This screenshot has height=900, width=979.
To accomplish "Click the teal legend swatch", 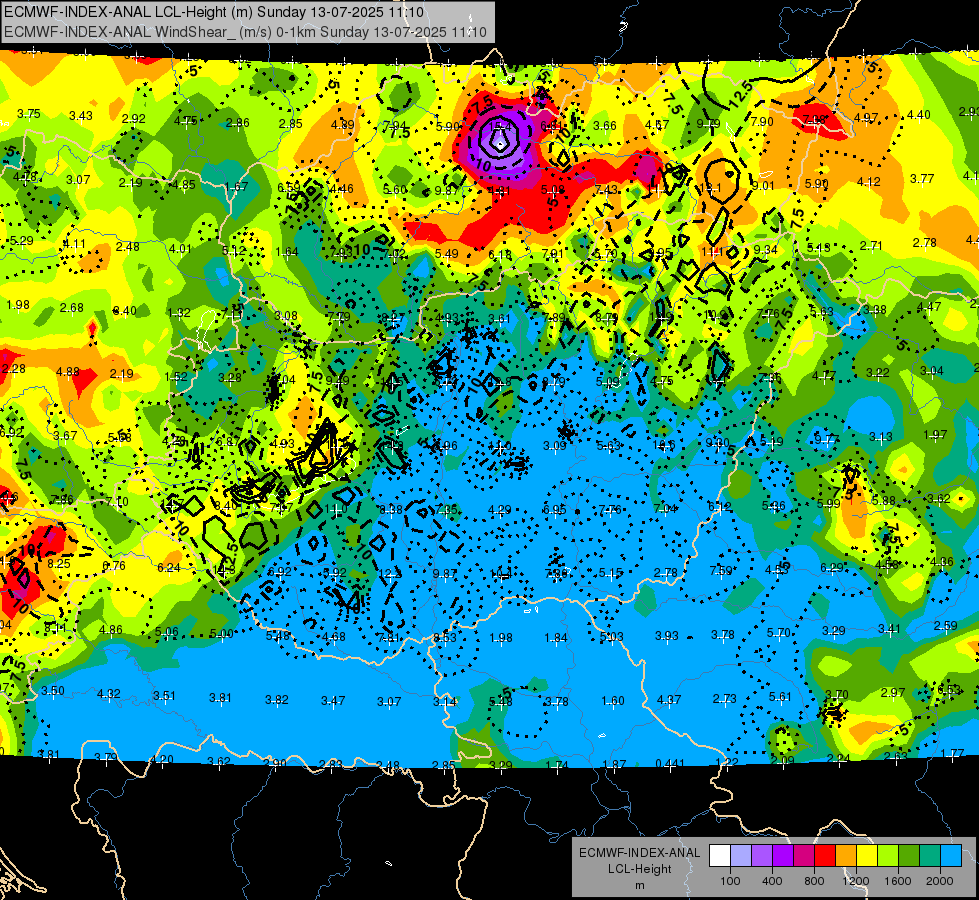I will [929, 856].
